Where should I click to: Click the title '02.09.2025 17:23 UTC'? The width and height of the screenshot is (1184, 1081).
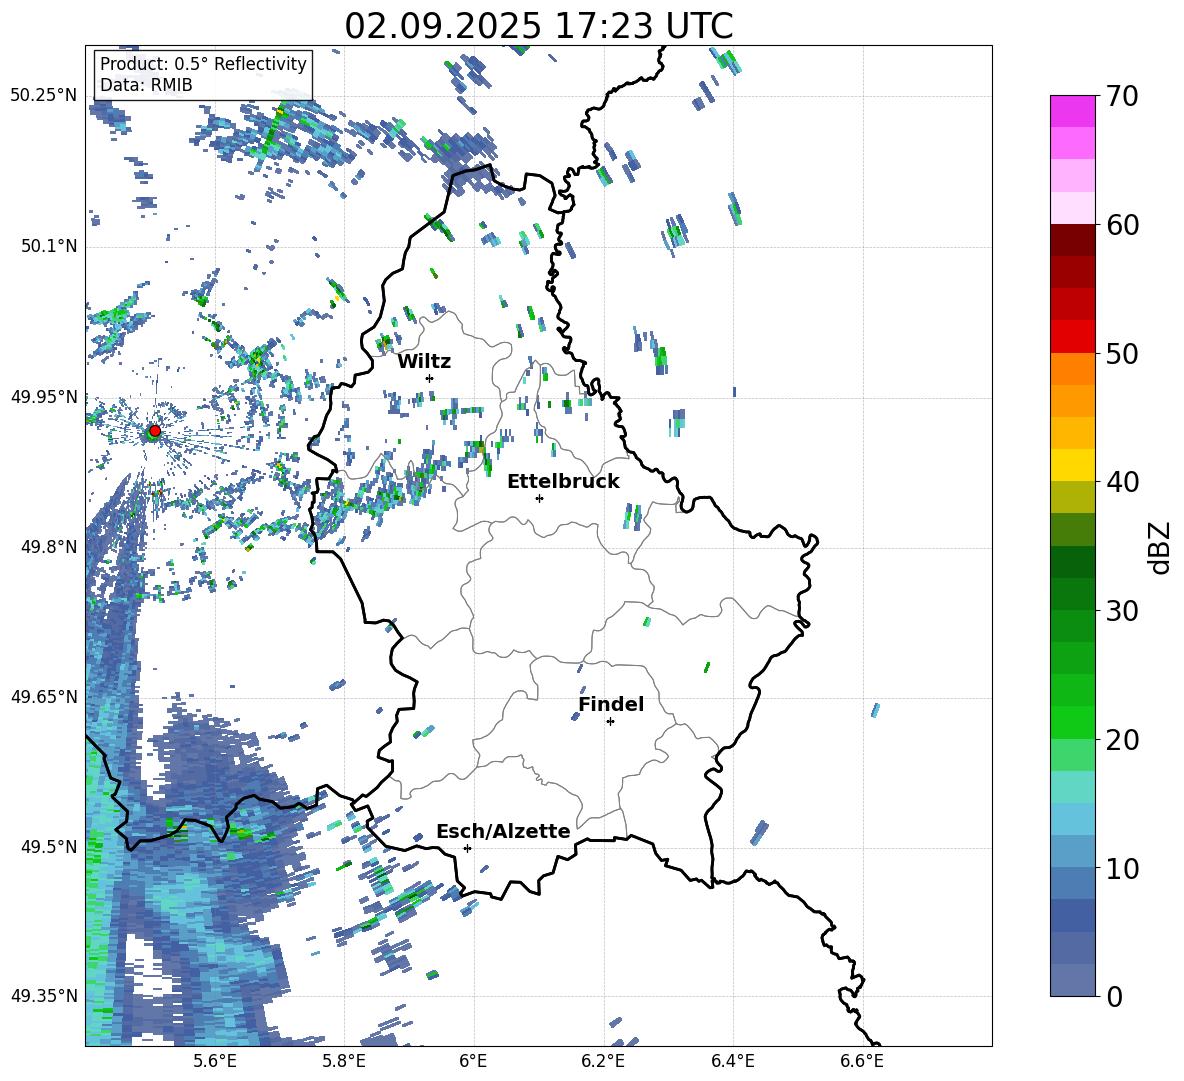point(539,26)
